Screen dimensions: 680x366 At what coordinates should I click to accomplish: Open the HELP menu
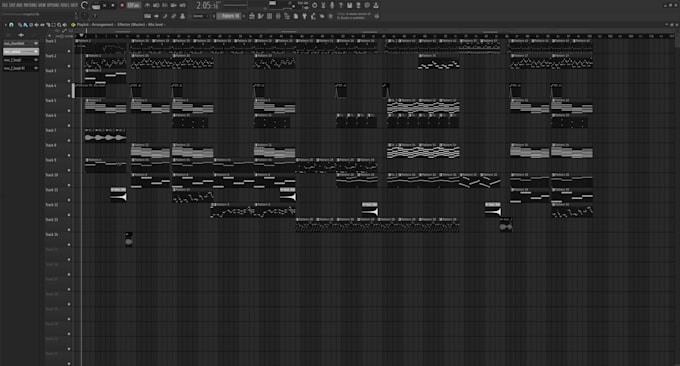[74, 5]
